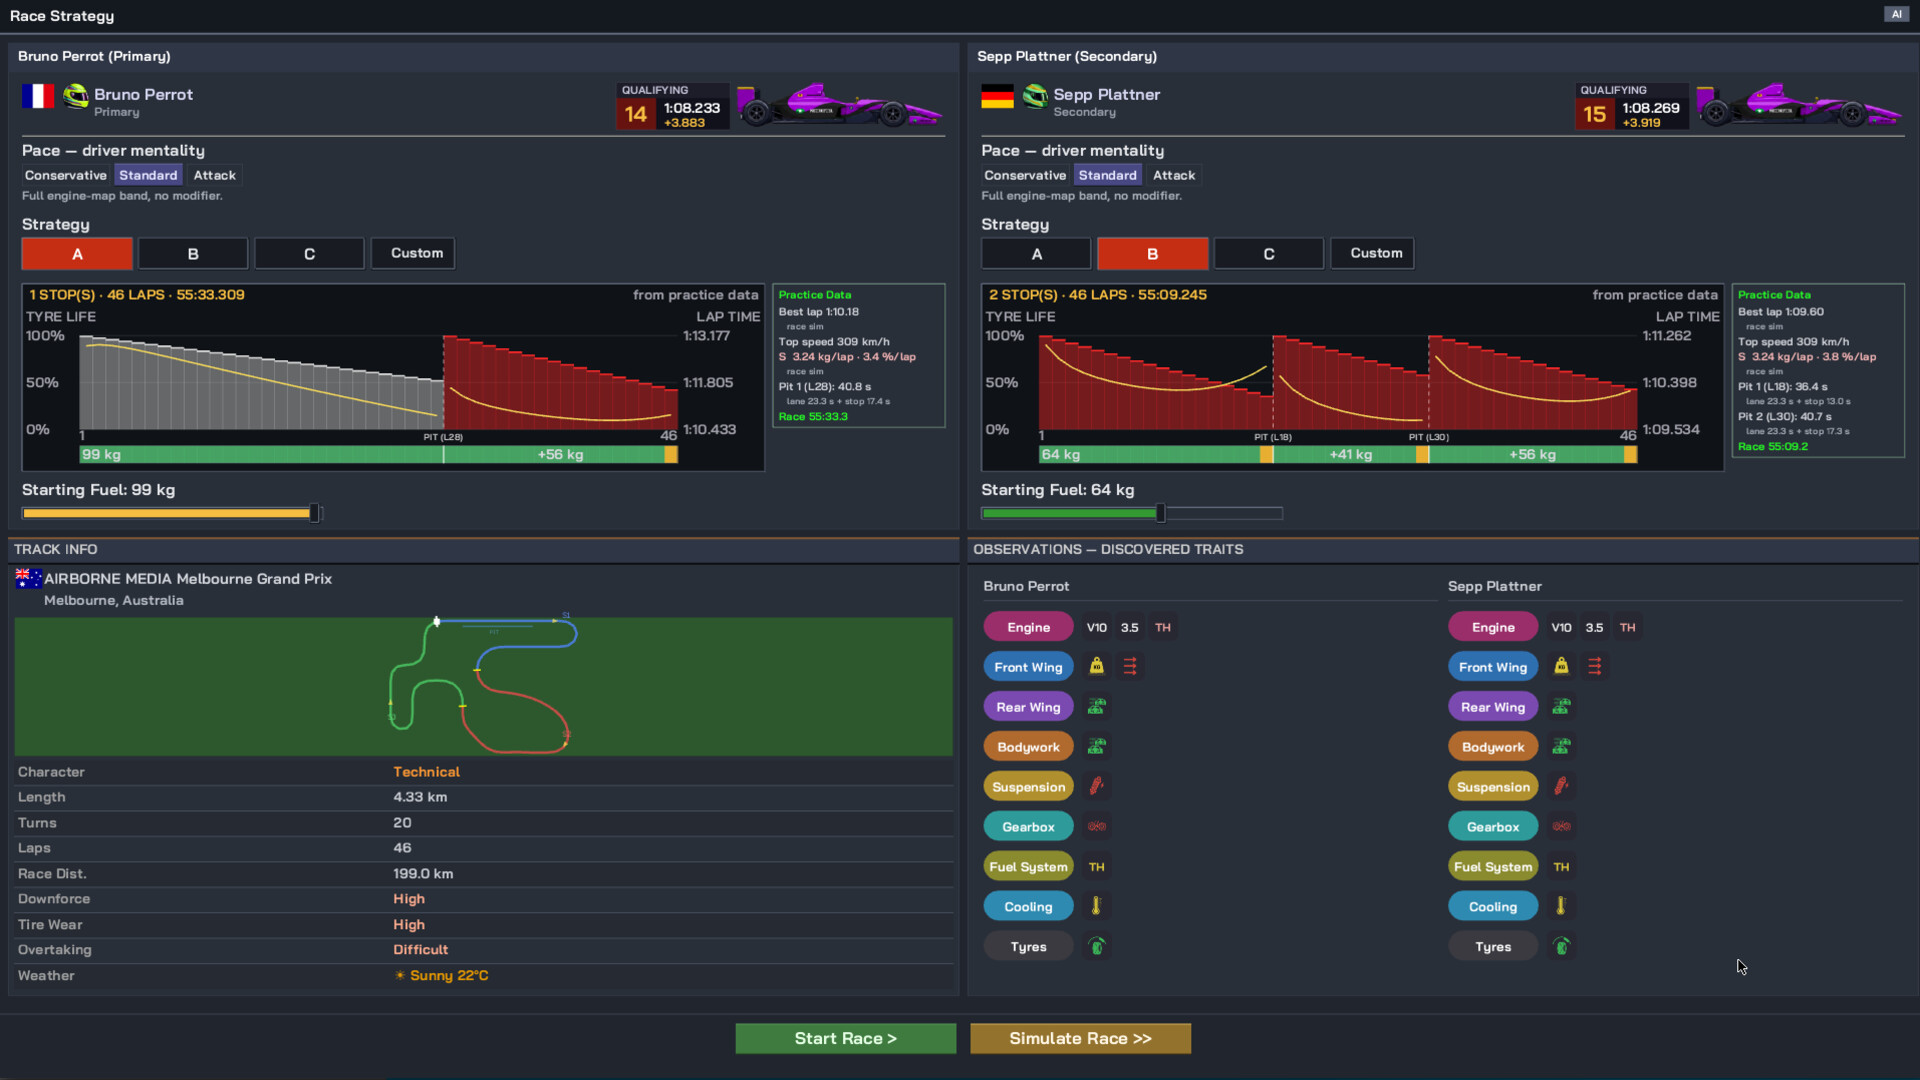Choose strategy A for Sepp Plattner
1920x1080 pixels.
click(x=1036, y=254)
